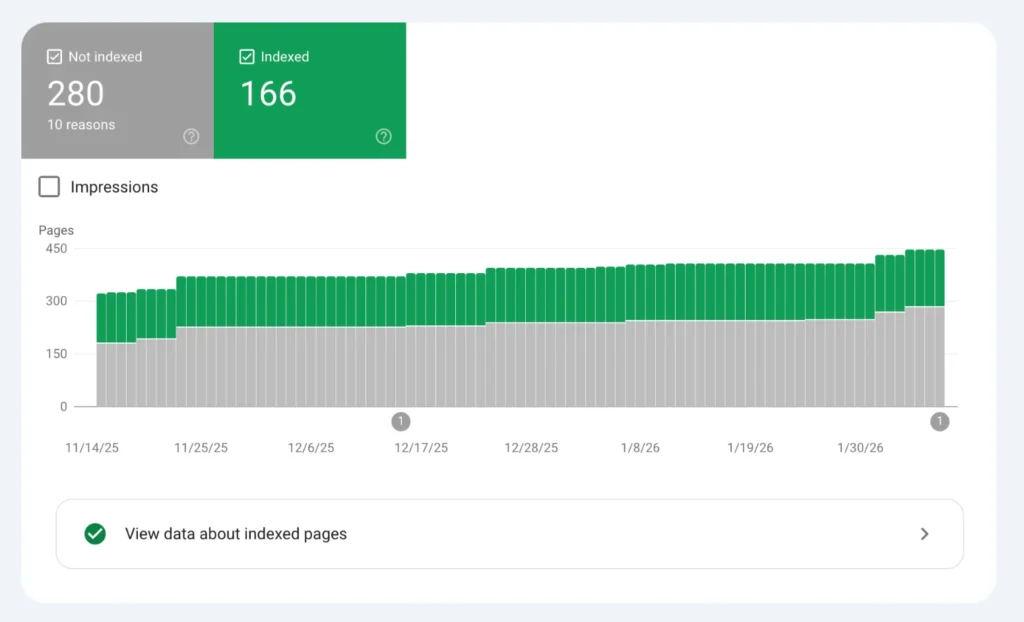Toggle the Indexed checkbox
The width and height of the screenshot is (1024, 622).
pyautogui.click(x=247, y=57)
